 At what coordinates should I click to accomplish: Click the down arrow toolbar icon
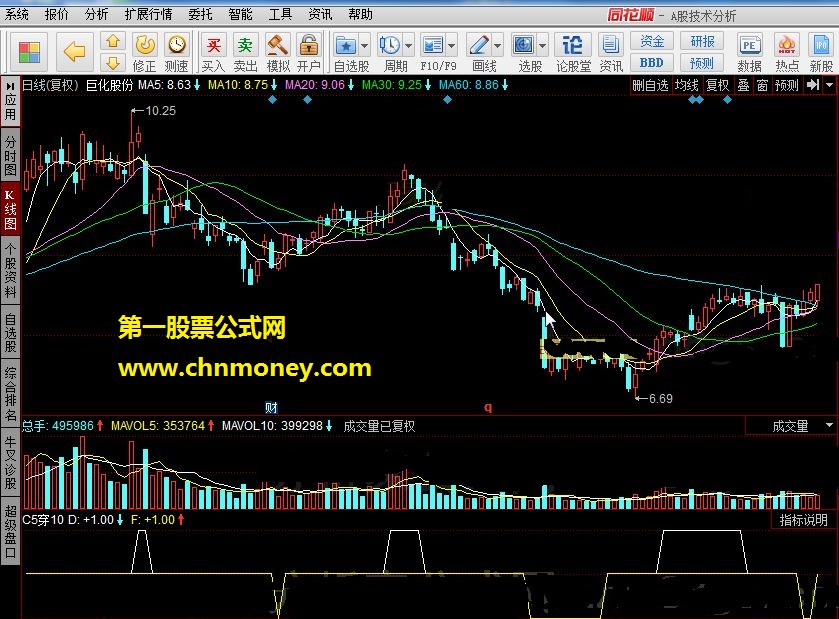113,63
